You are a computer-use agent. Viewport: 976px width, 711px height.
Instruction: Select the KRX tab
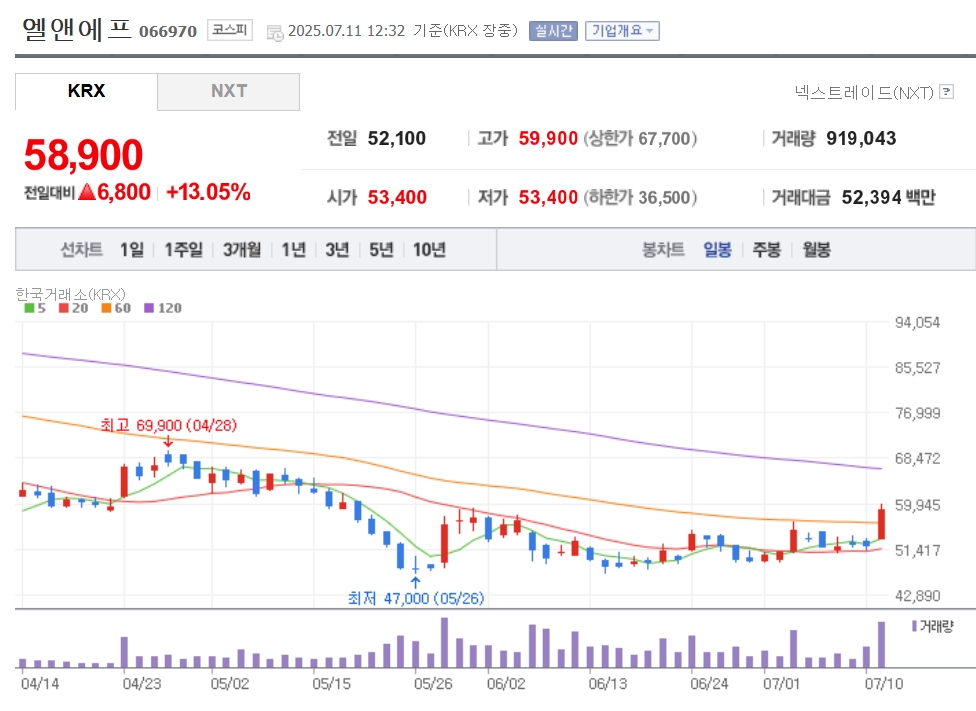click(x=86, y=92)
